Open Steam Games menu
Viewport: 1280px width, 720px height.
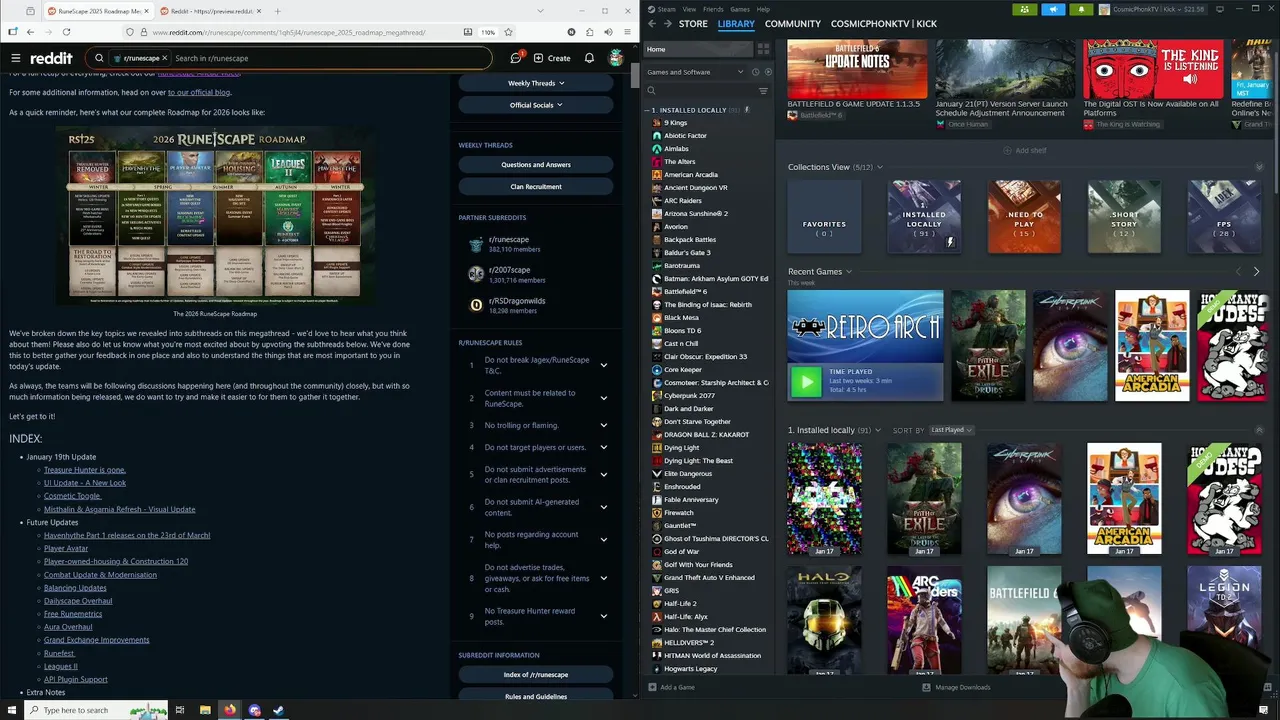tap(740, 9)
